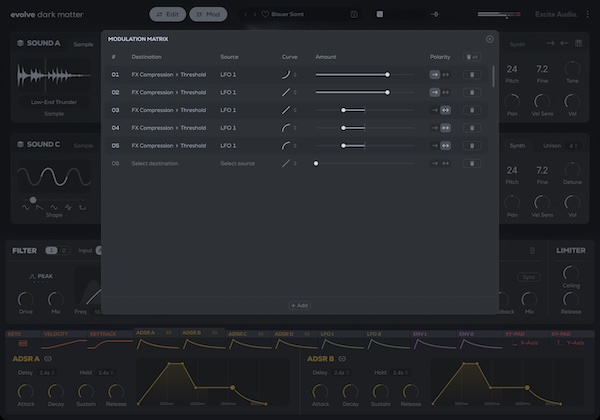Image resolution: width=600 pixels, height=420 pixels.
Task: Open the curve shape selector for row 02
Action: [x=289, y=92]
